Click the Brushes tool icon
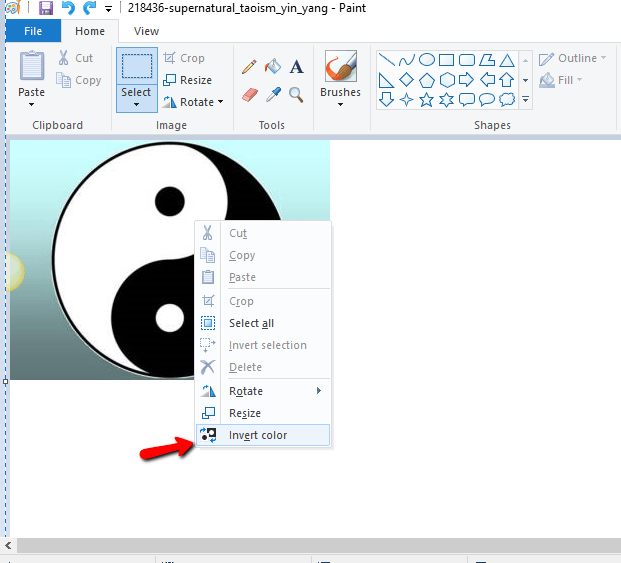This screenshot has width=621, height=563. [341, 66]
